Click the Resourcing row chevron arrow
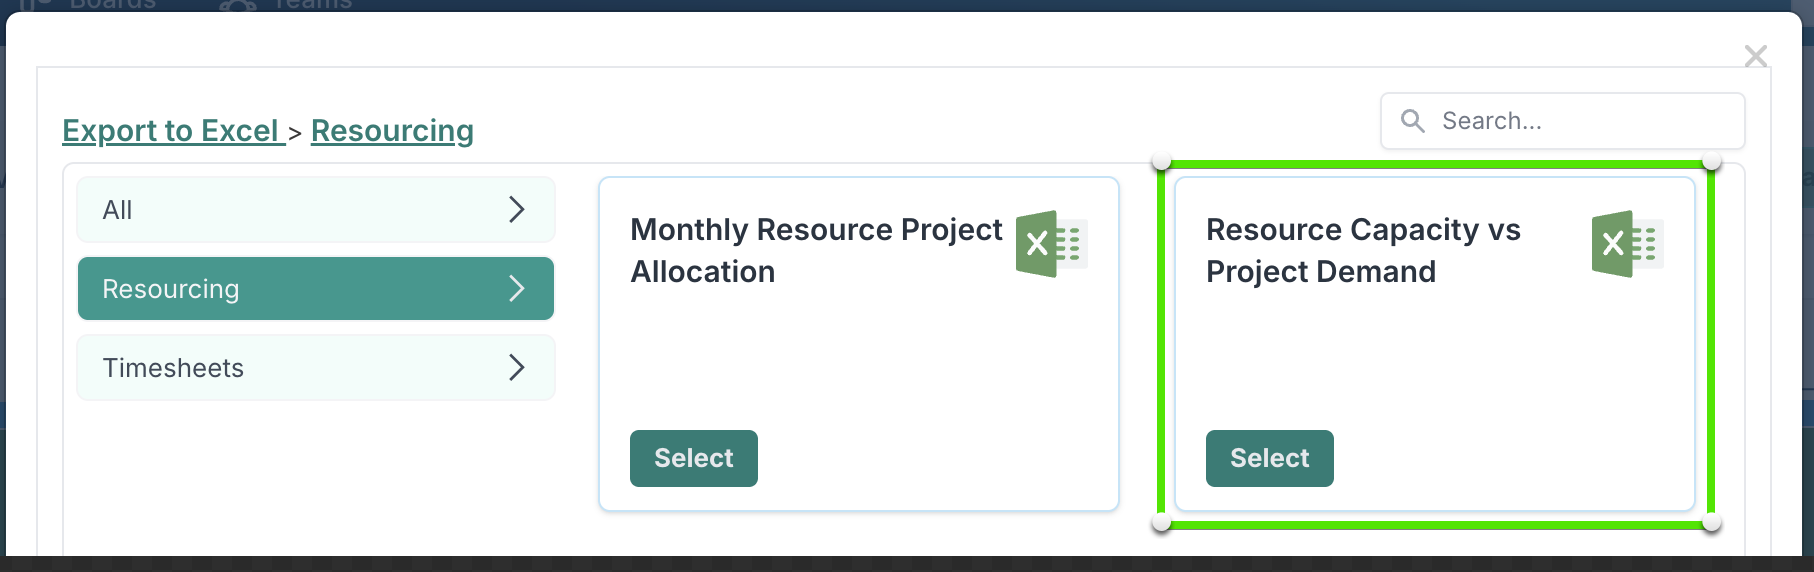 click(x=516, y=289)
